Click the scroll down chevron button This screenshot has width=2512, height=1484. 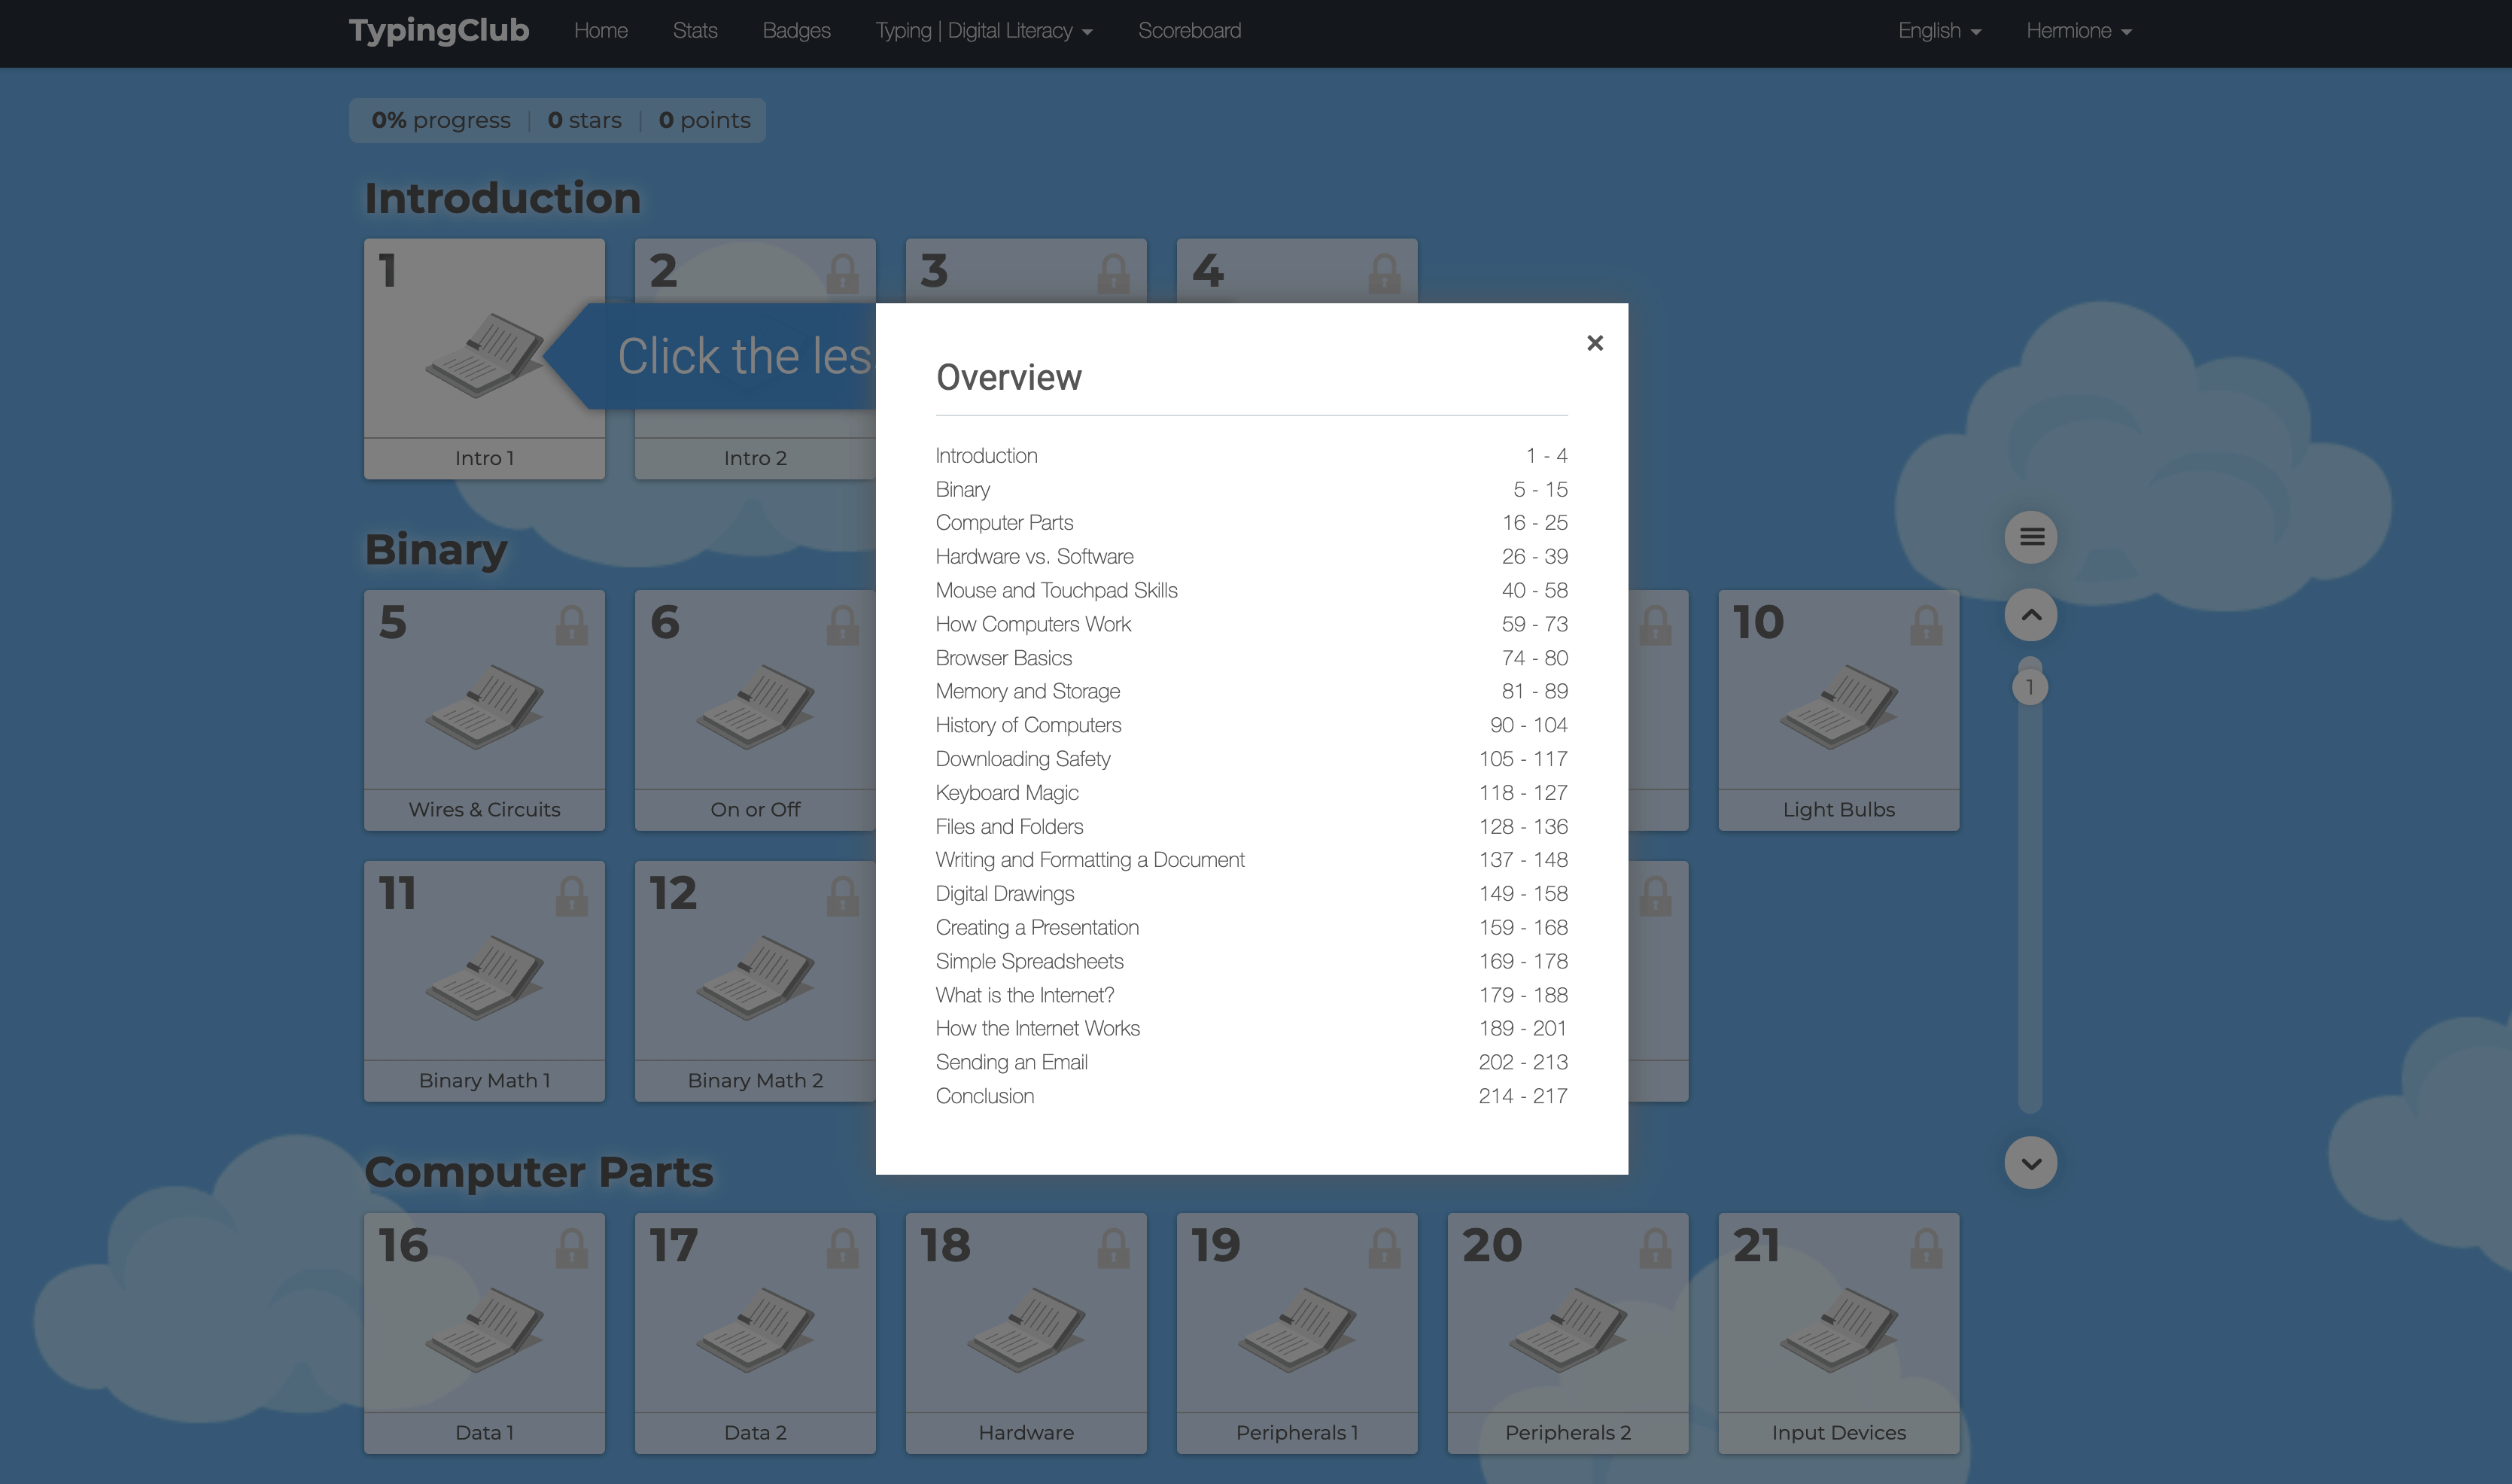[2030, 1163]
